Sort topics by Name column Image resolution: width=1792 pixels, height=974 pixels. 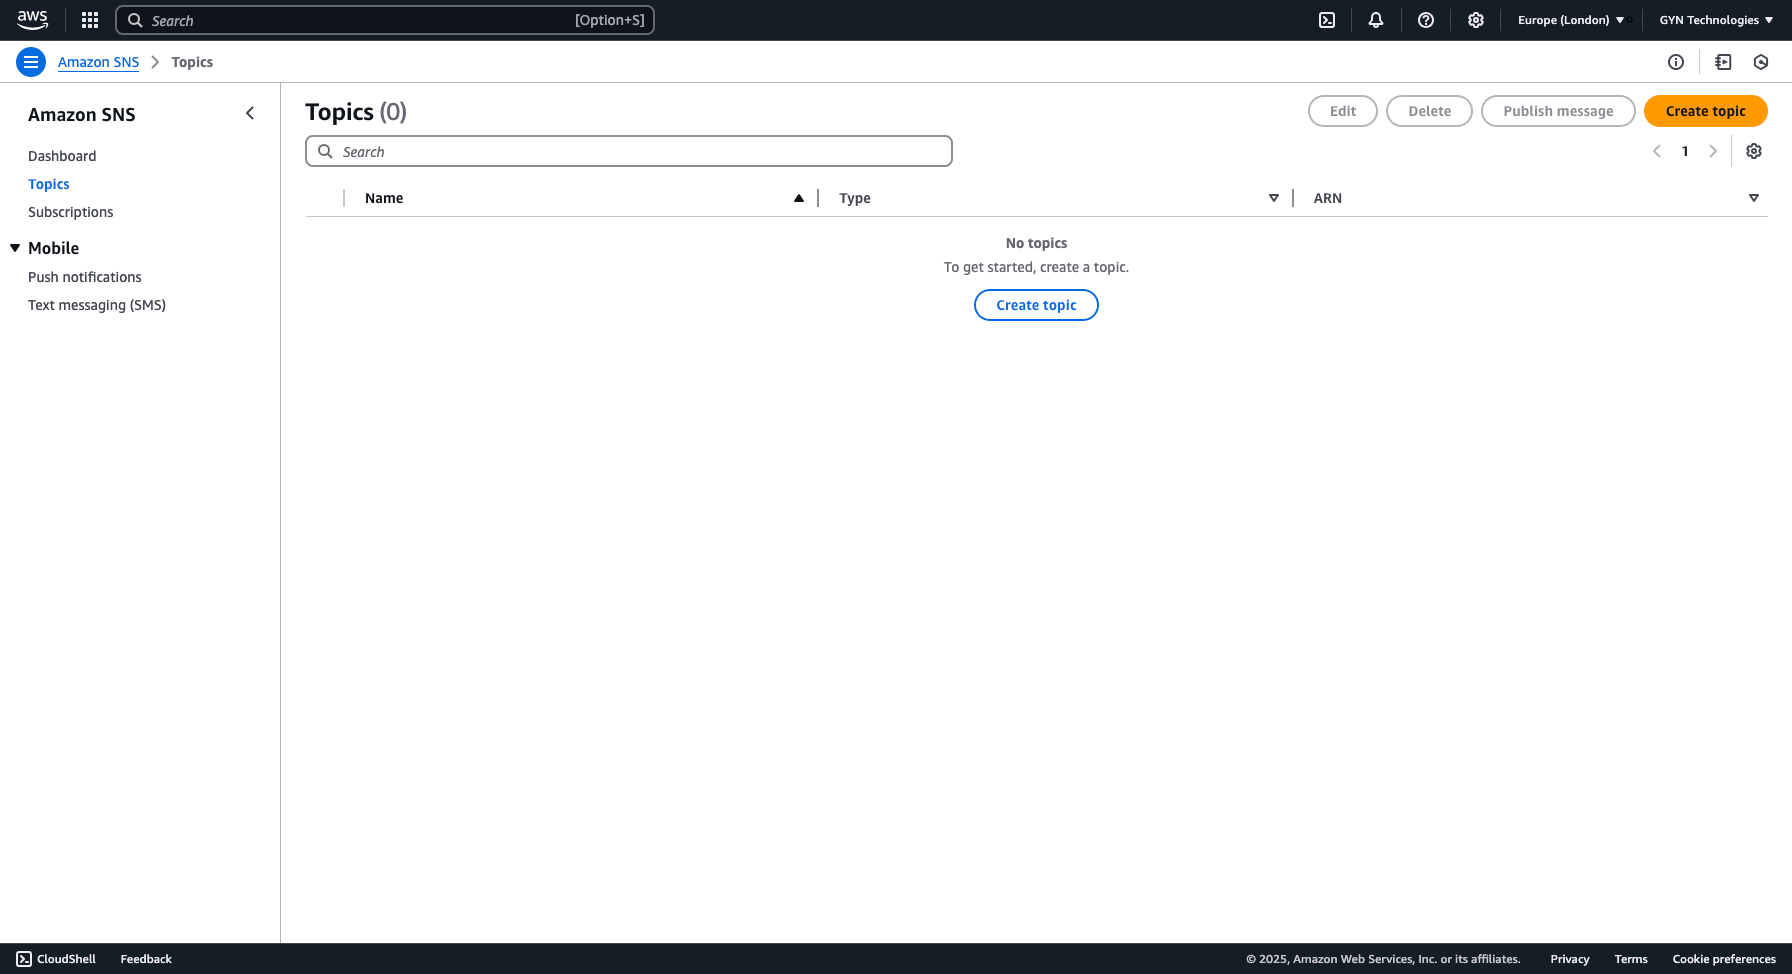pos(384,198)
